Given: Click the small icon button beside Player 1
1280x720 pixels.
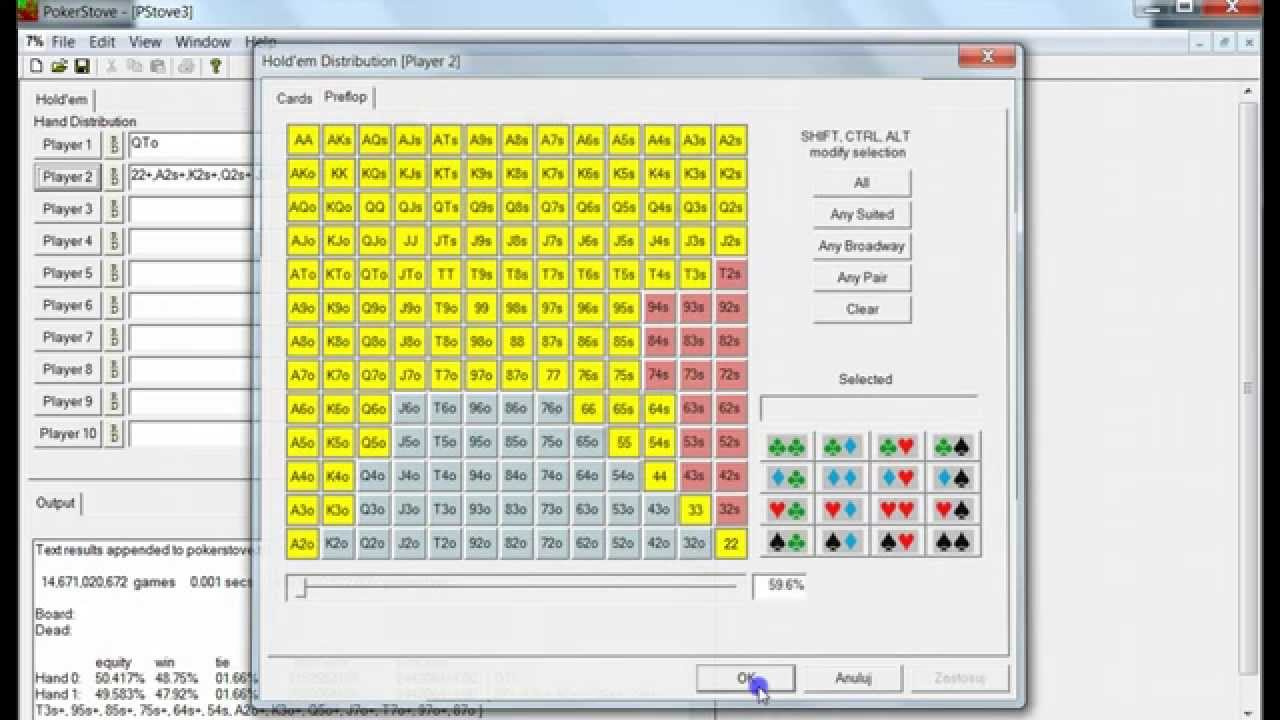Looking at the screenshot, I should [x=114, y=145].
